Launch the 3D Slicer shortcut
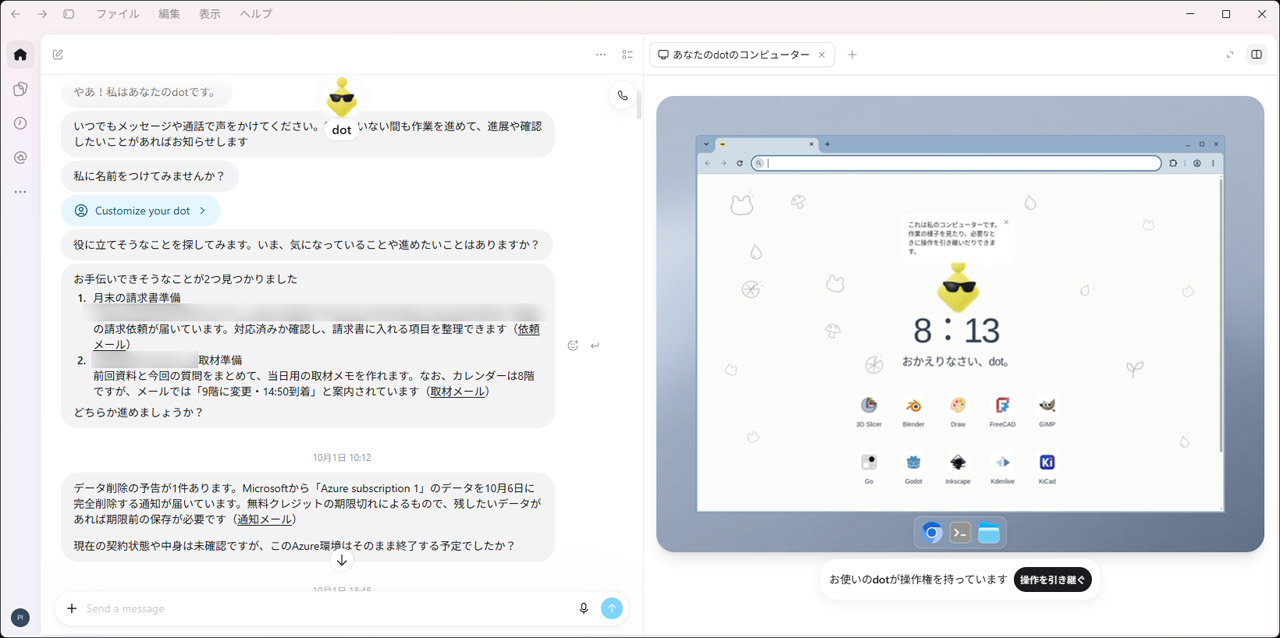This screenshot has height=638, width=1280. [x=869, y=411]
